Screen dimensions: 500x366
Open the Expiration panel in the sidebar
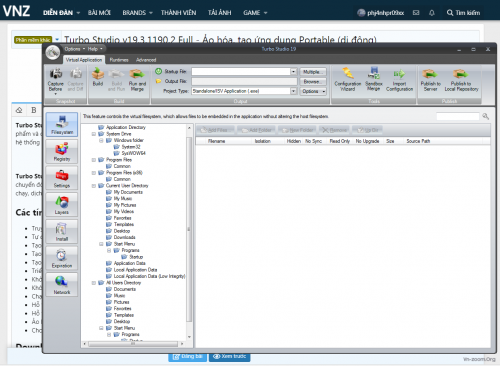[62, 258]
